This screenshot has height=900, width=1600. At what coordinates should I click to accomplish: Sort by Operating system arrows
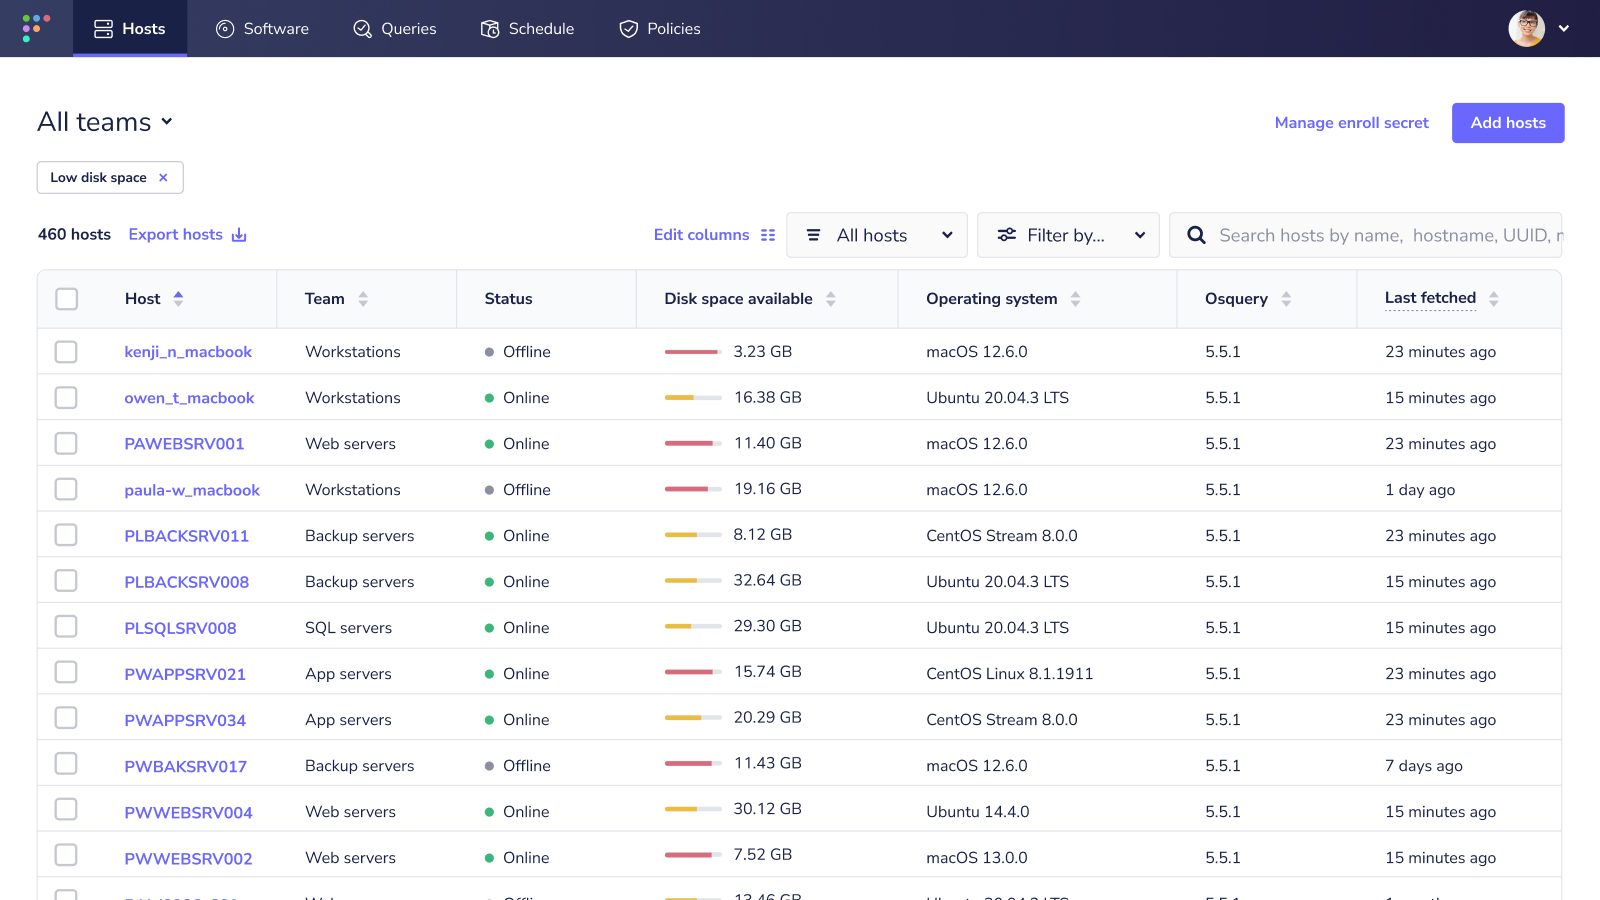point(1075,299)
